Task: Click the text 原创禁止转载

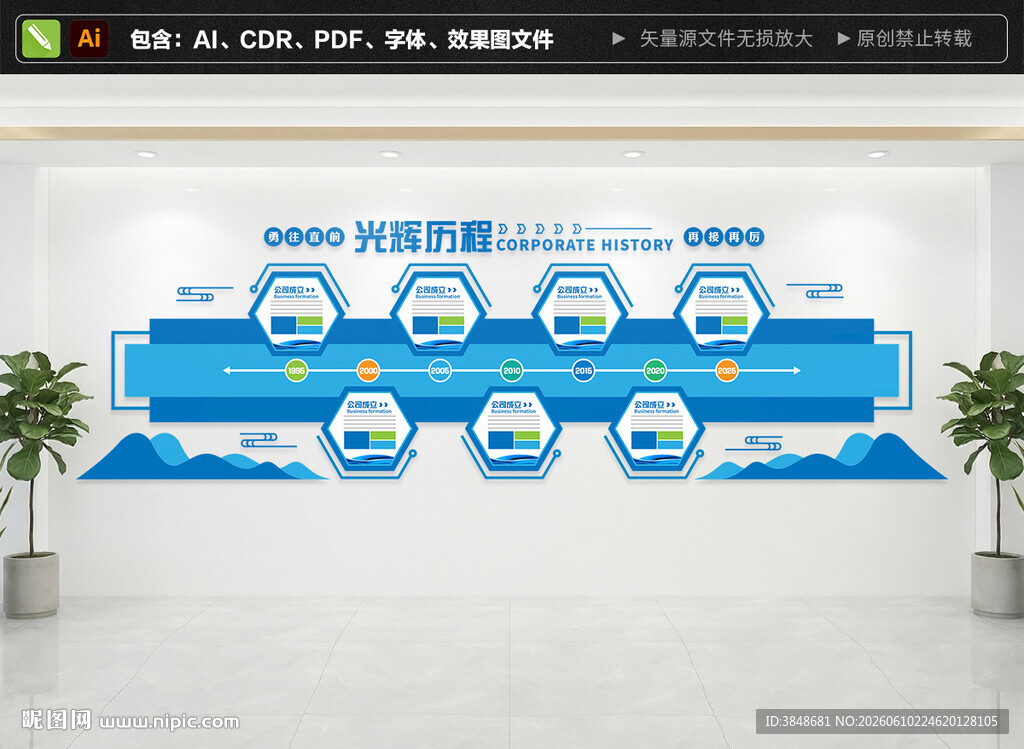Action: (914, 39)
